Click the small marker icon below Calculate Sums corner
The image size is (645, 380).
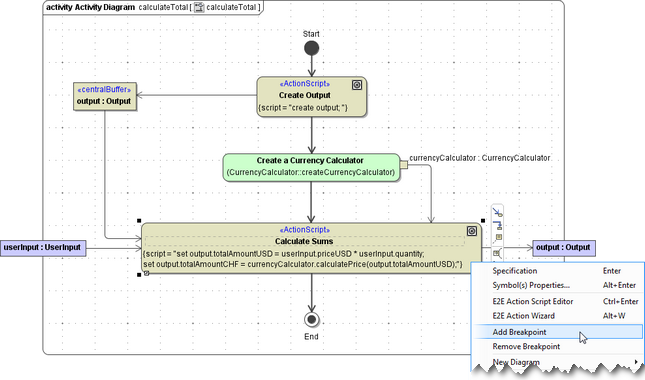coord(147,273)
